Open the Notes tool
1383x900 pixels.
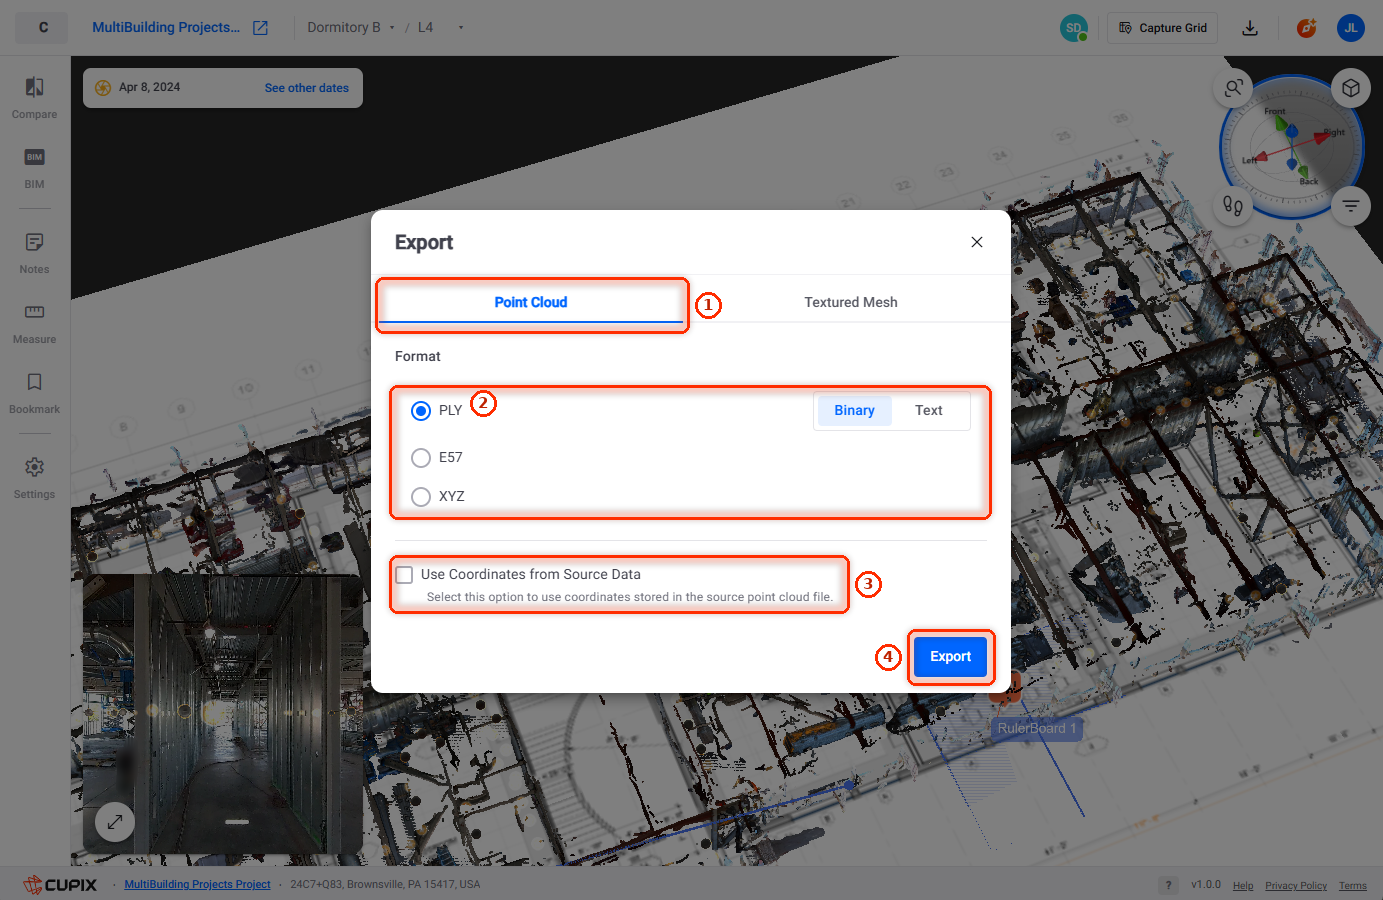coord(34,252)
